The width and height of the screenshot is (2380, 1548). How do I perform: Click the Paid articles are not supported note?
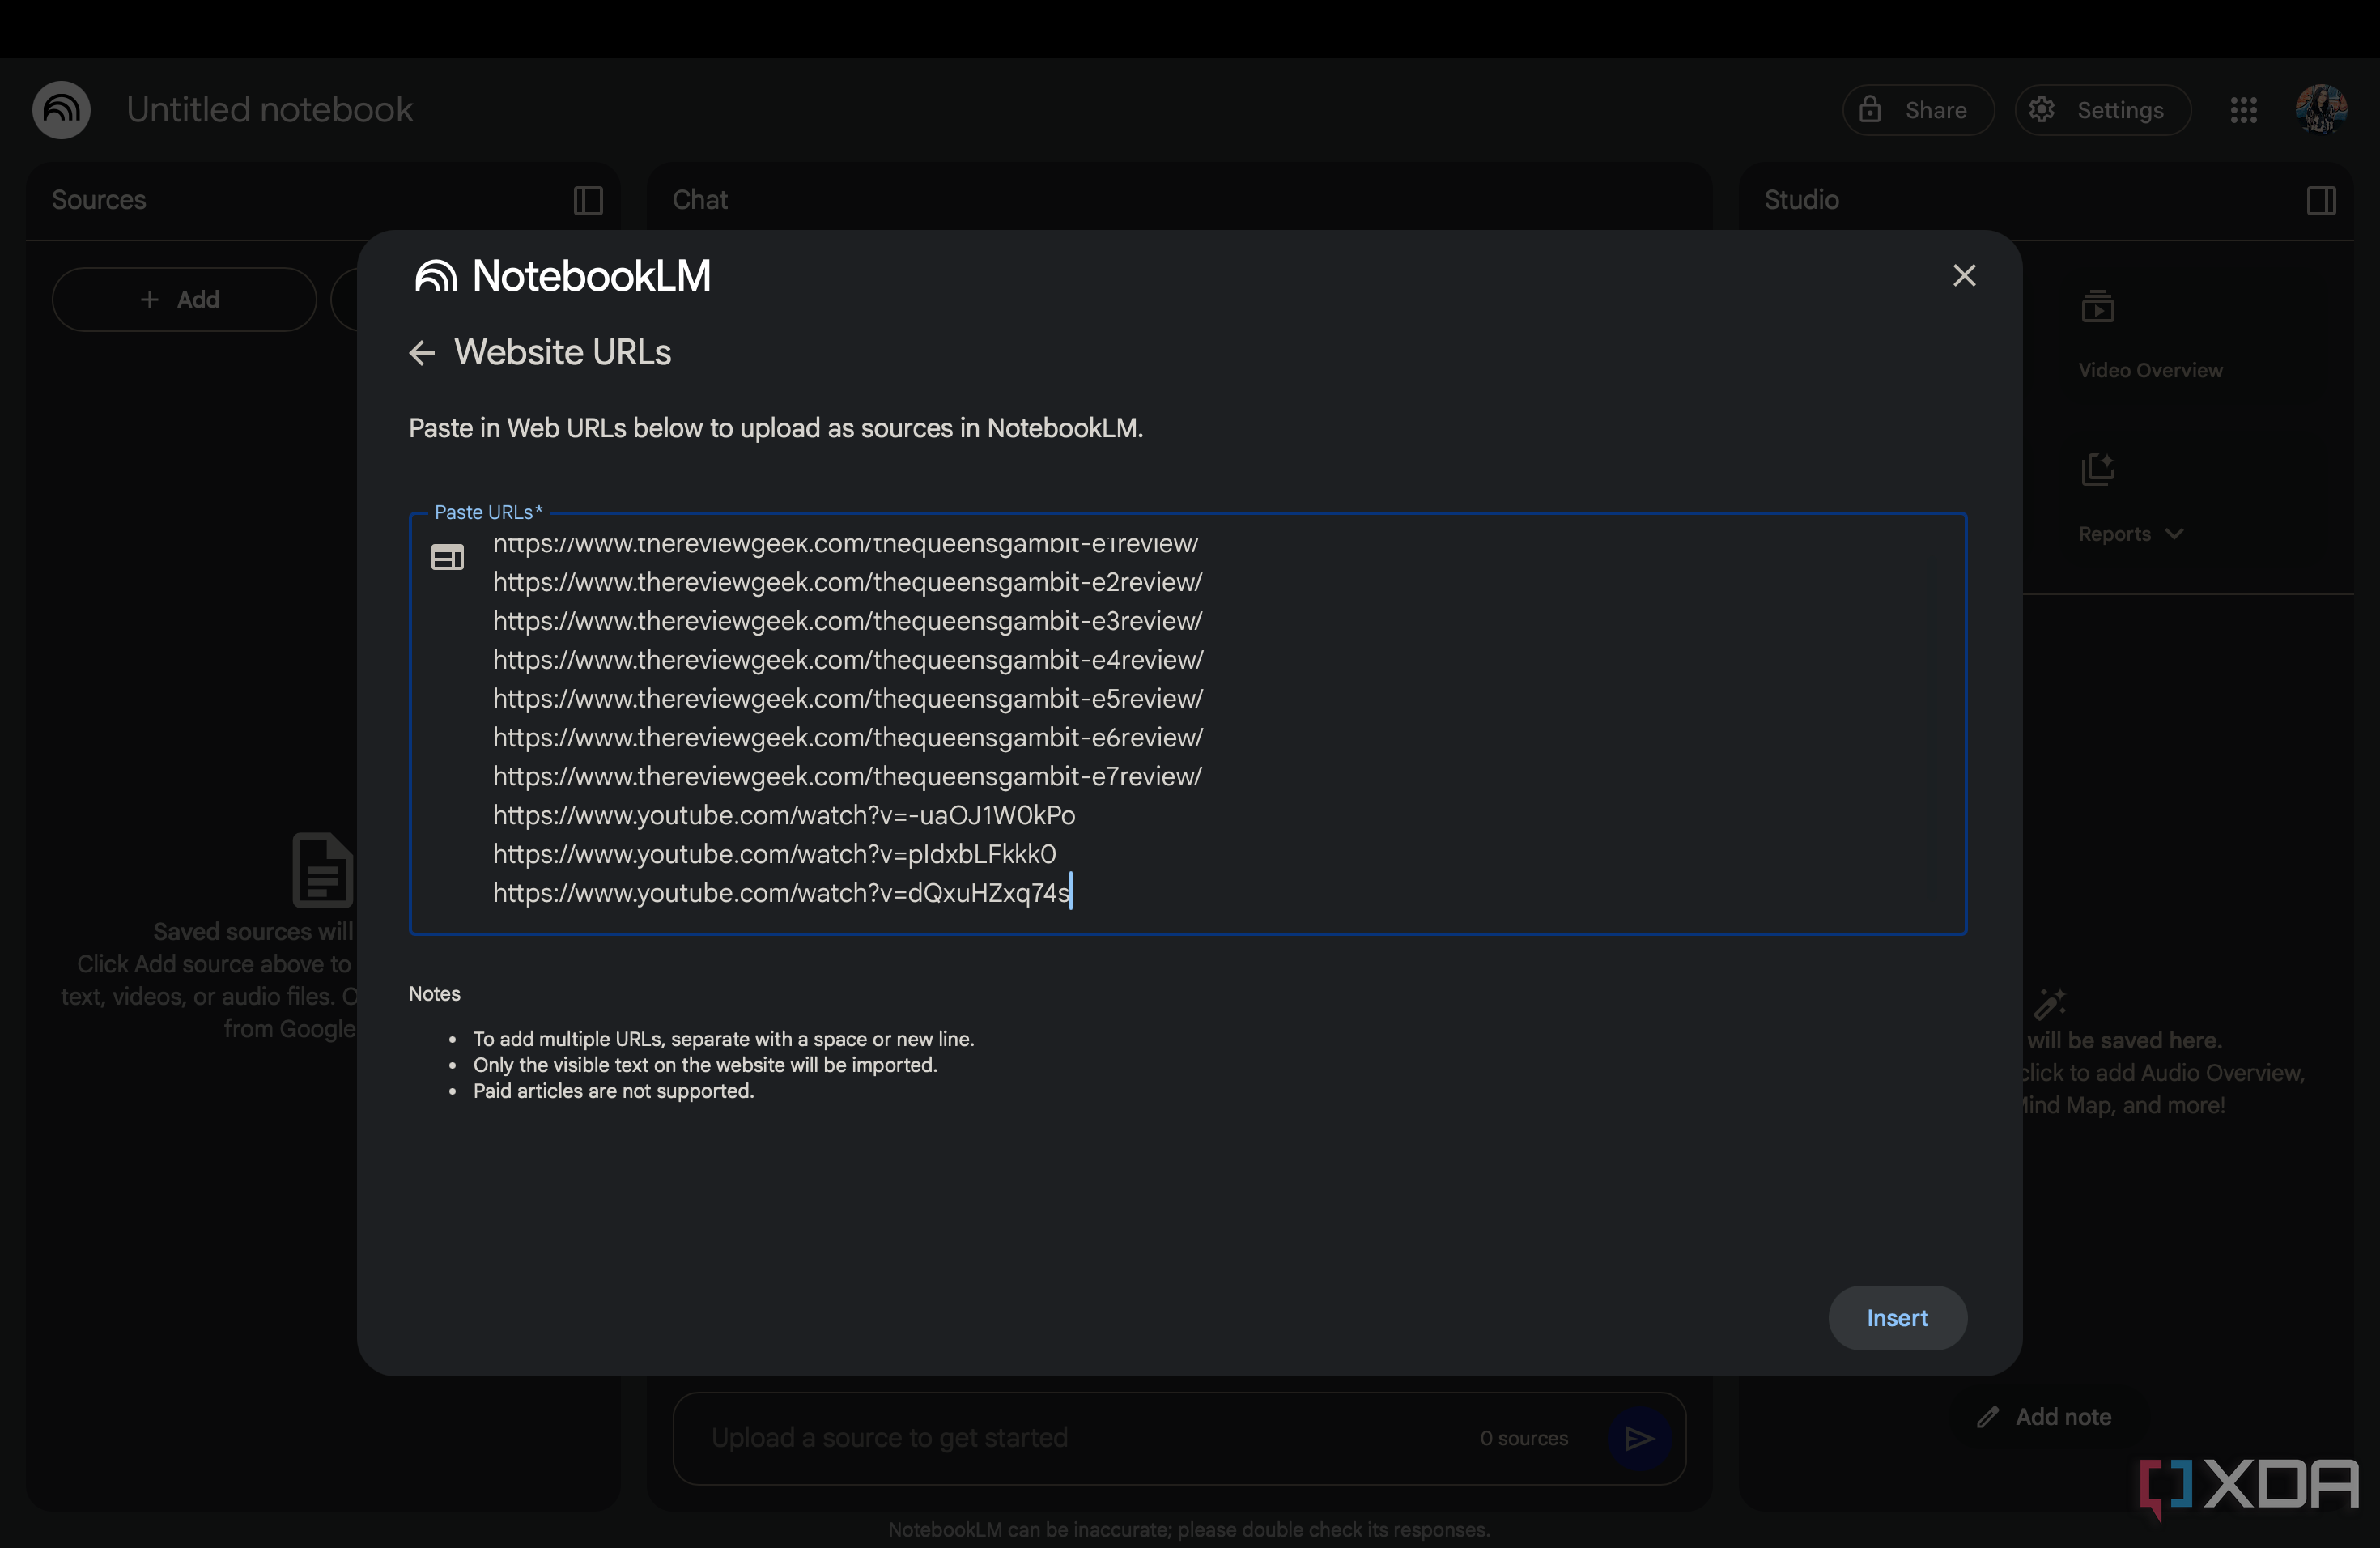[x=613, y=1091]
